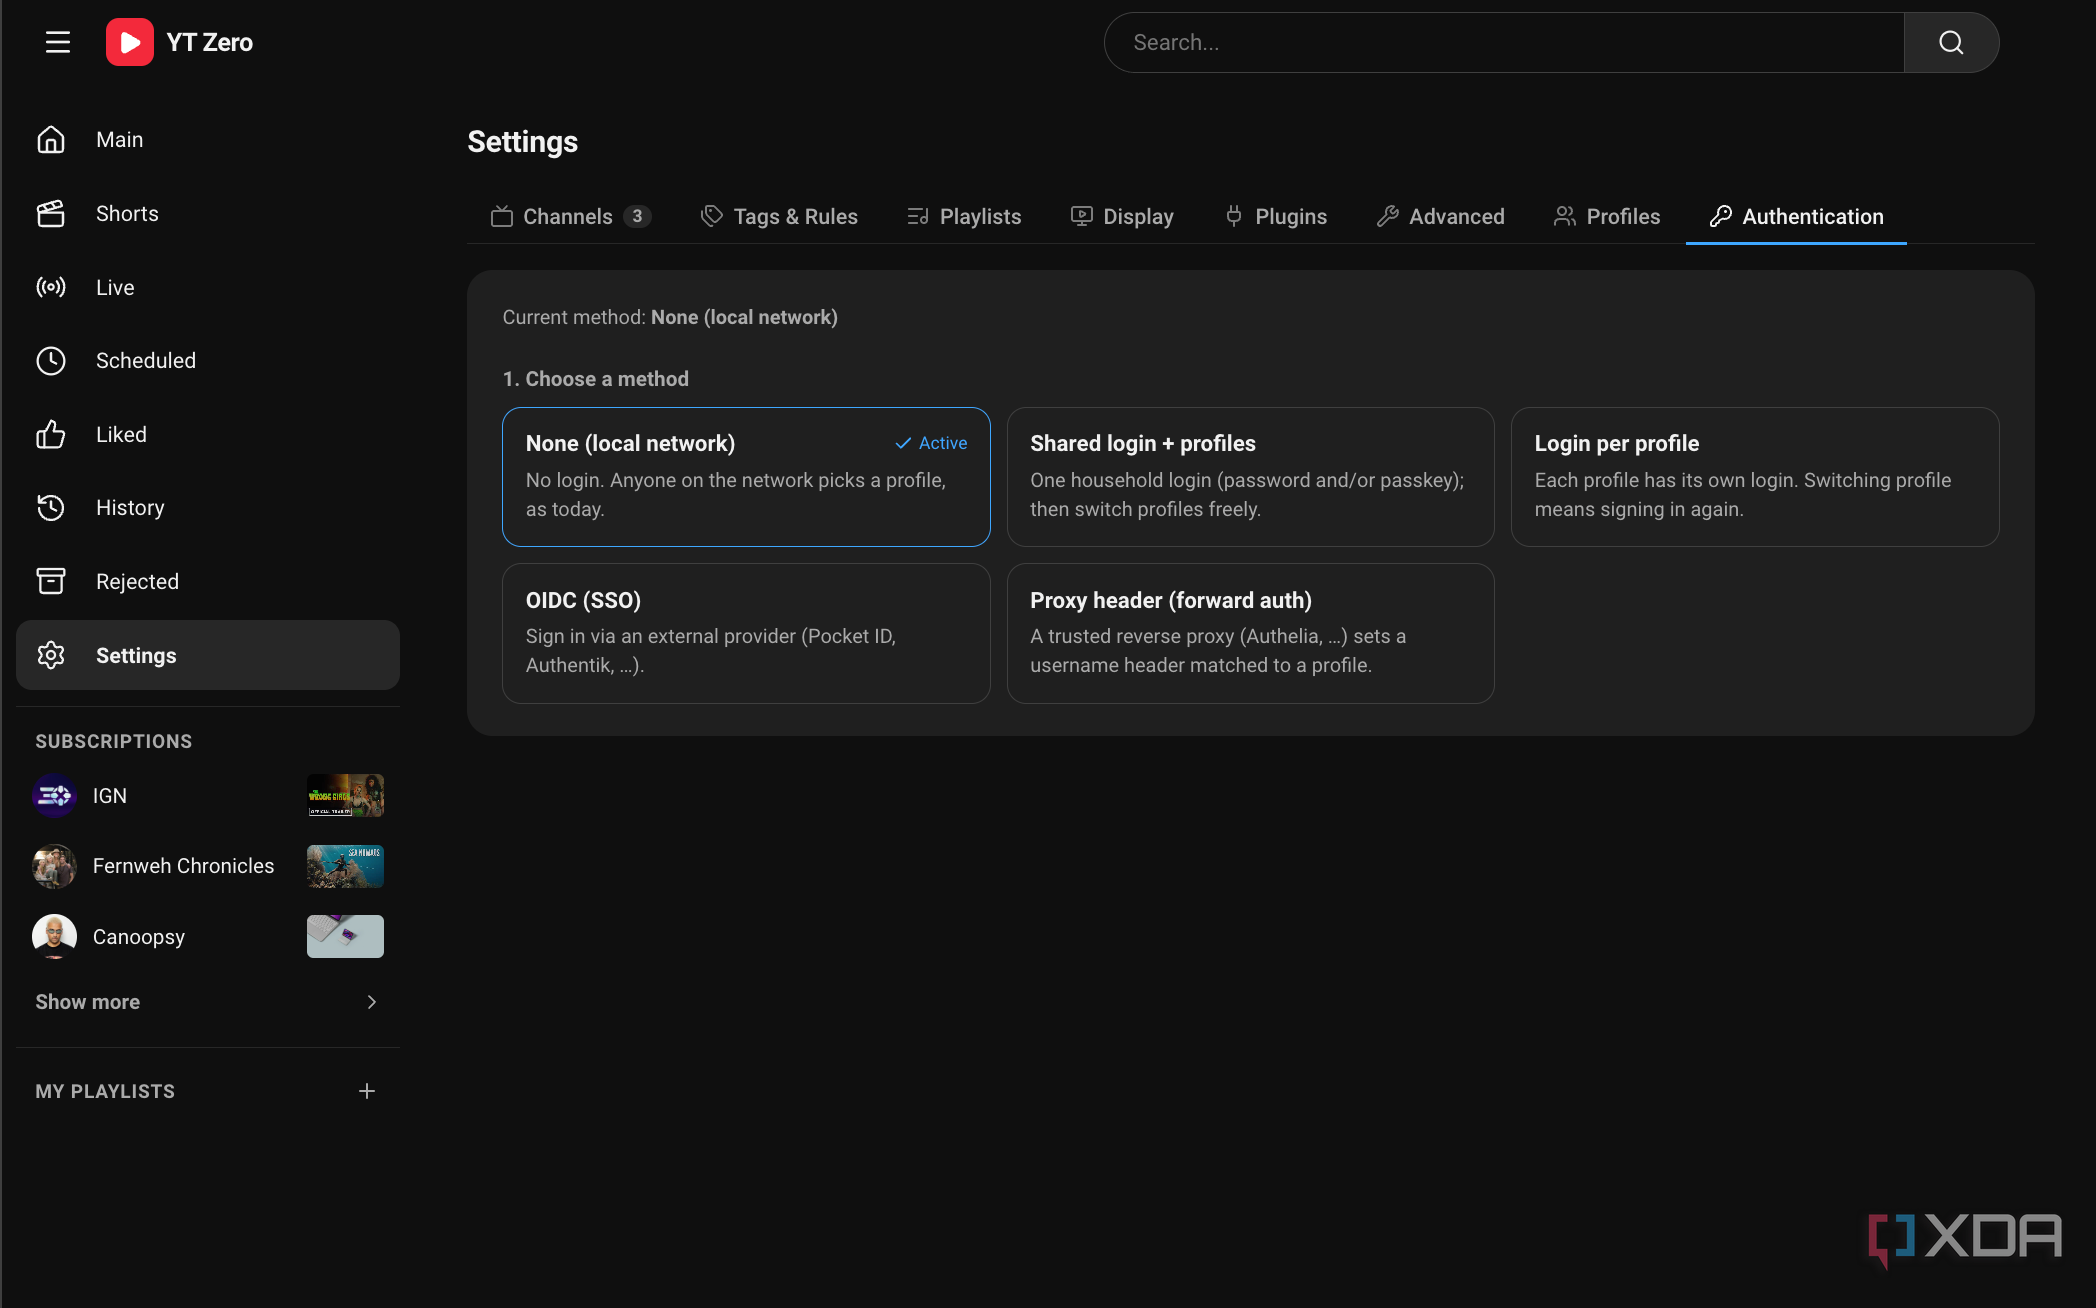Open the hamburger menu icon

pos(58,42)
